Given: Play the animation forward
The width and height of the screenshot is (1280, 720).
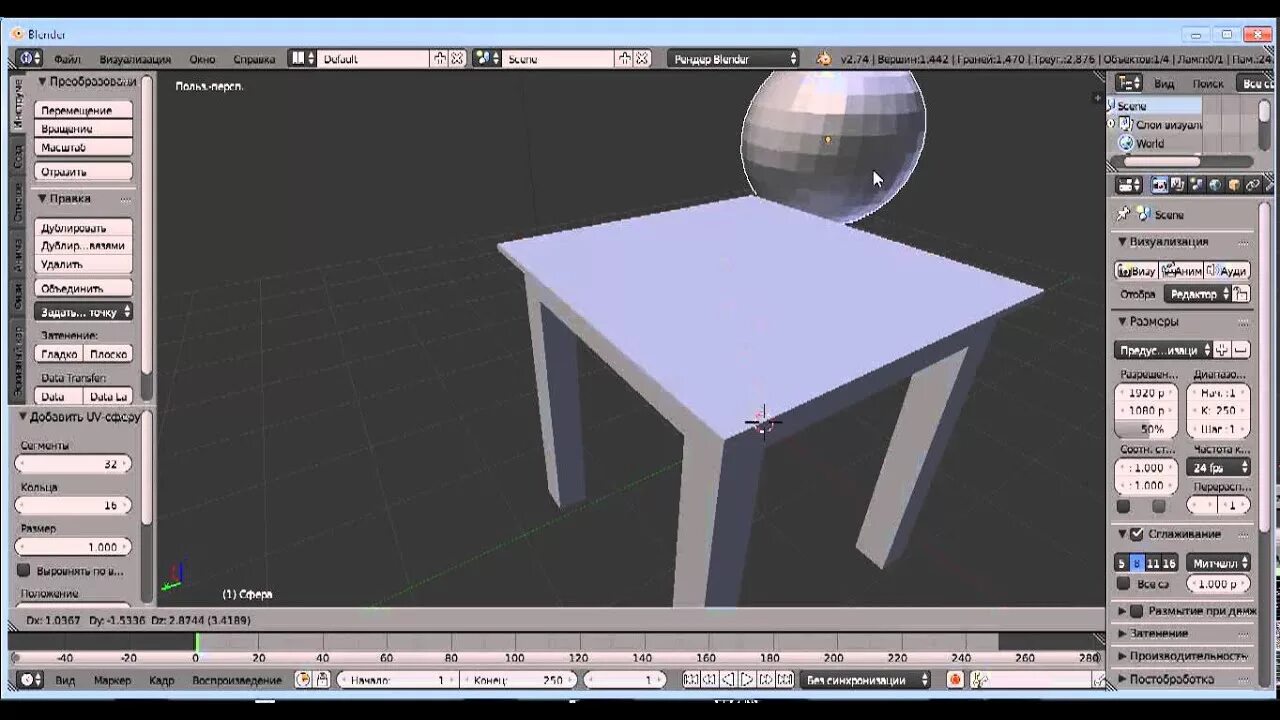Looking at the screenshot, I should tap(747, 680).
